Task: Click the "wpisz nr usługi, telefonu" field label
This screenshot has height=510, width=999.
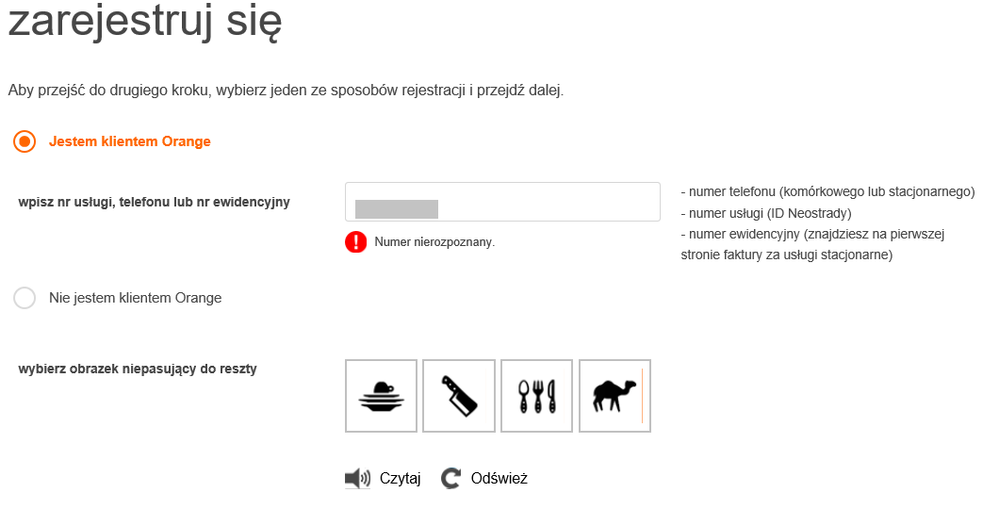Action: pyautogui.click(x=154, y=202)
